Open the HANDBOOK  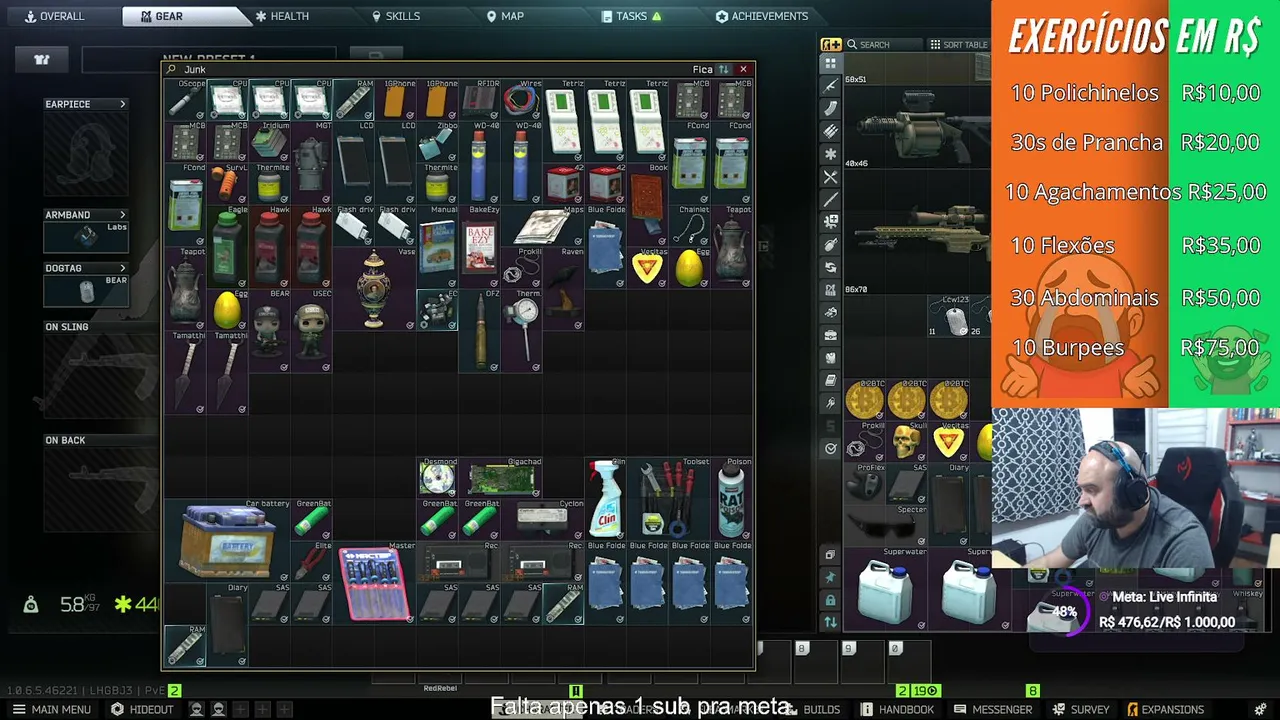pyautogui.click(x=897, y=709)
